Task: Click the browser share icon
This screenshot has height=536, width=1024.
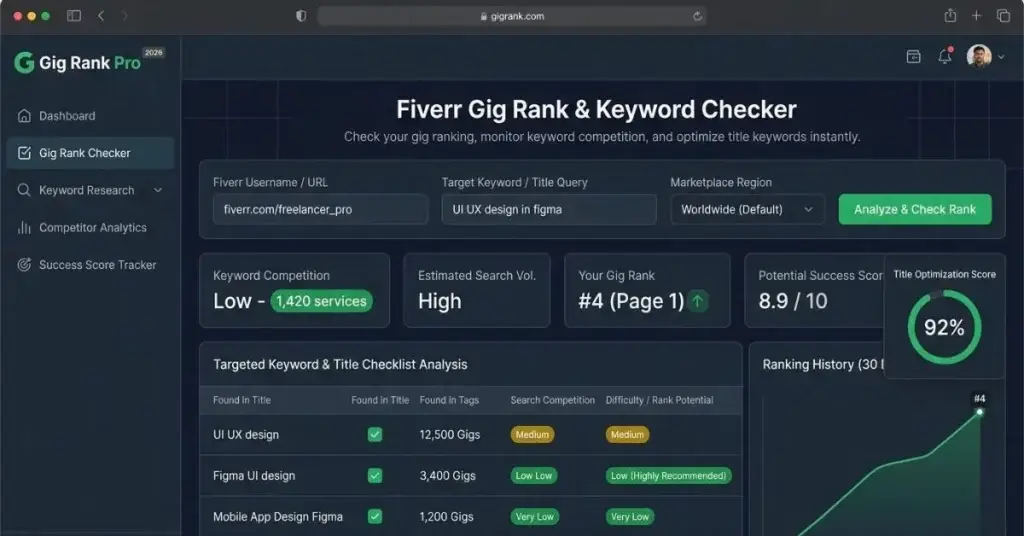Action: pos(950,16)
